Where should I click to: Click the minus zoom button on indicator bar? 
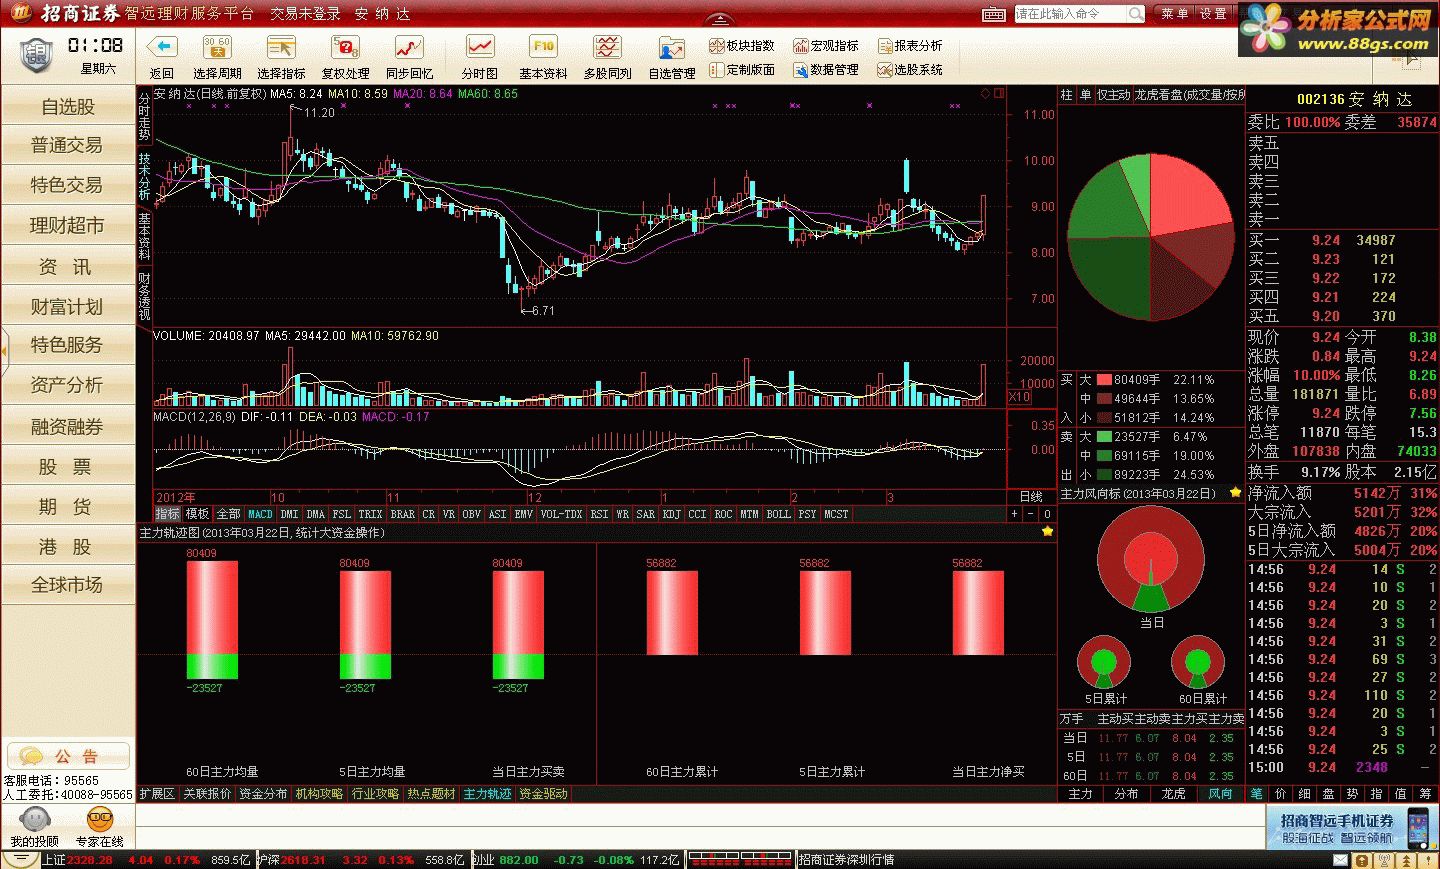coord(1030,514)
